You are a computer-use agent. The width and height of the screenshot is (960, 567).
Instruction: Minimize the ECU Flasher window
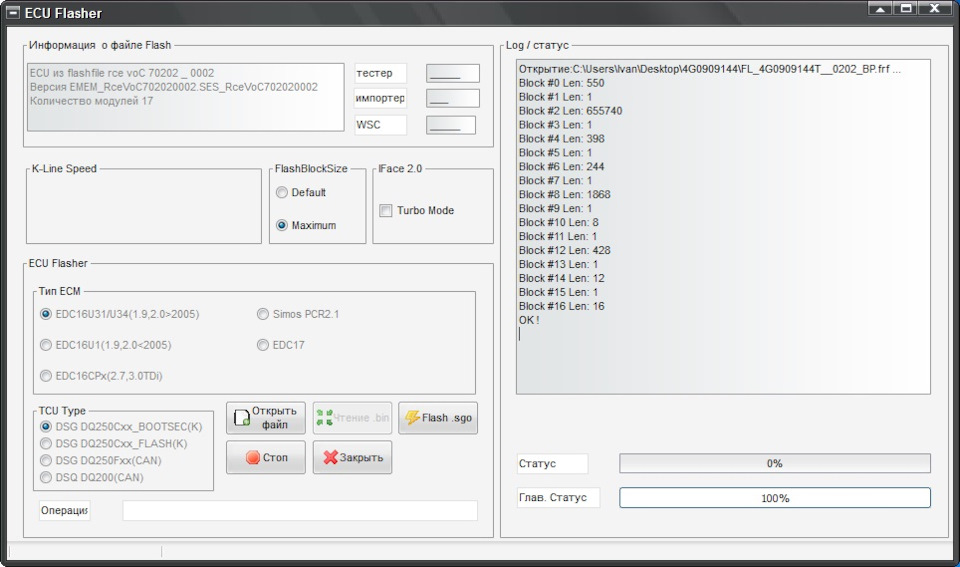(880, 9)
